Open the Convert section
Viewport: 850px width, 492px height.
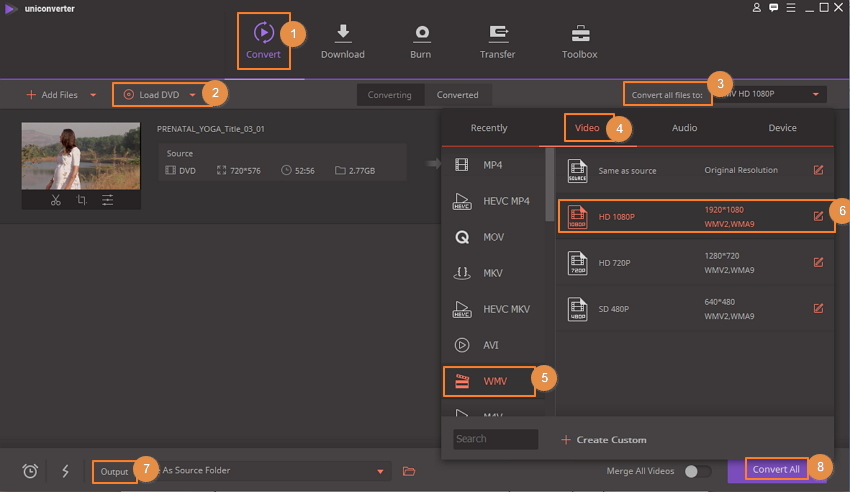point(263,41)
